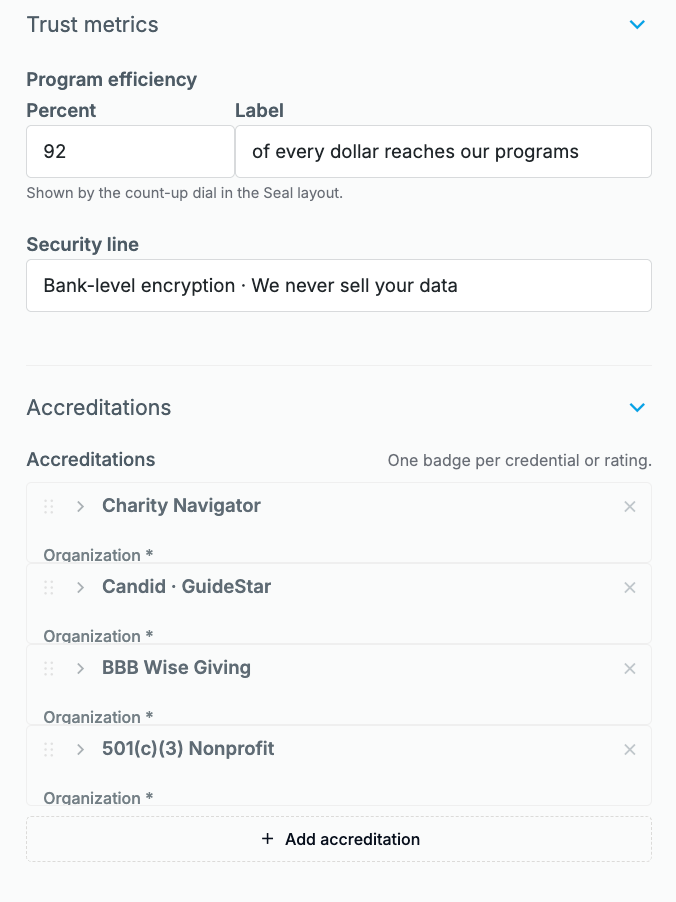Viewport: 676px width, 902px height.
Task: Focus the Security line text field
Action: pyautogui.click(x=339, y=285)
